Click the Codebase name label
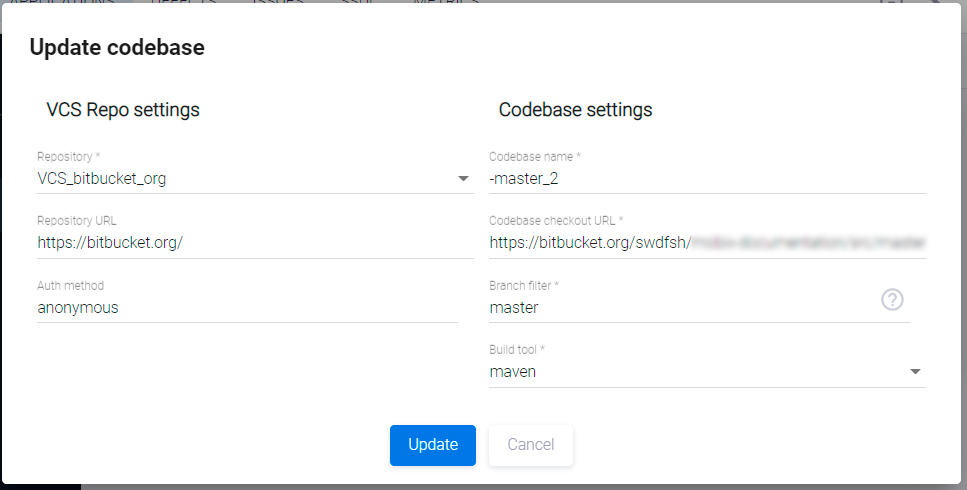 [x=535, y=157]
